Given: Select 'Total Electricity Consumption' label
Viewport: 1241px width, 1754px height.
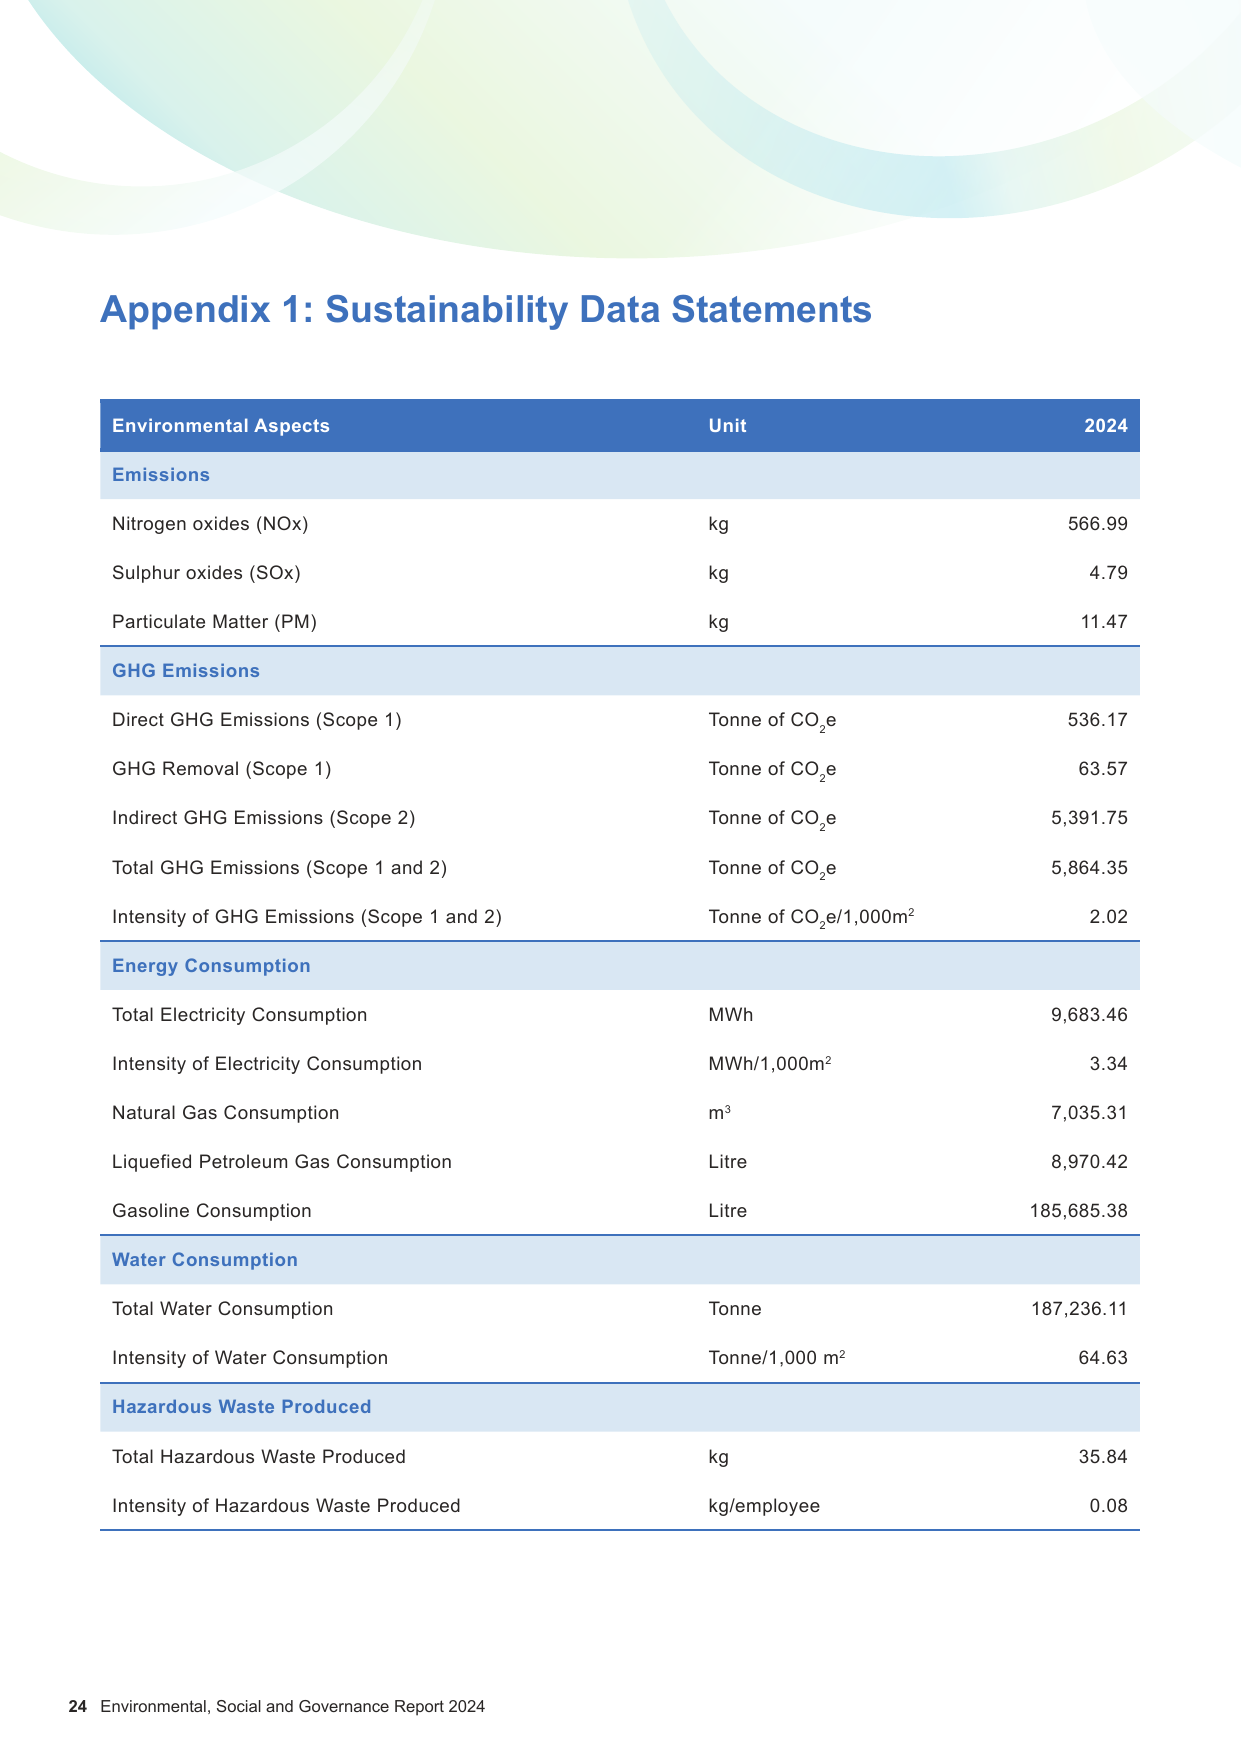Looking at the screenshot, I should 239,1015.
